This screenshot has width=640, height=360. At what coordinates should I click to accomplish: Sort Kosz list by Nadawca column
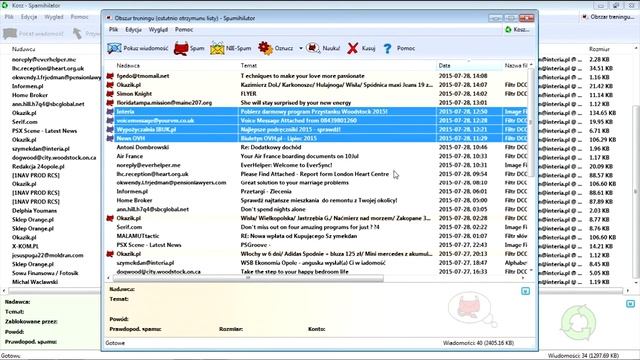pos(24,49)
